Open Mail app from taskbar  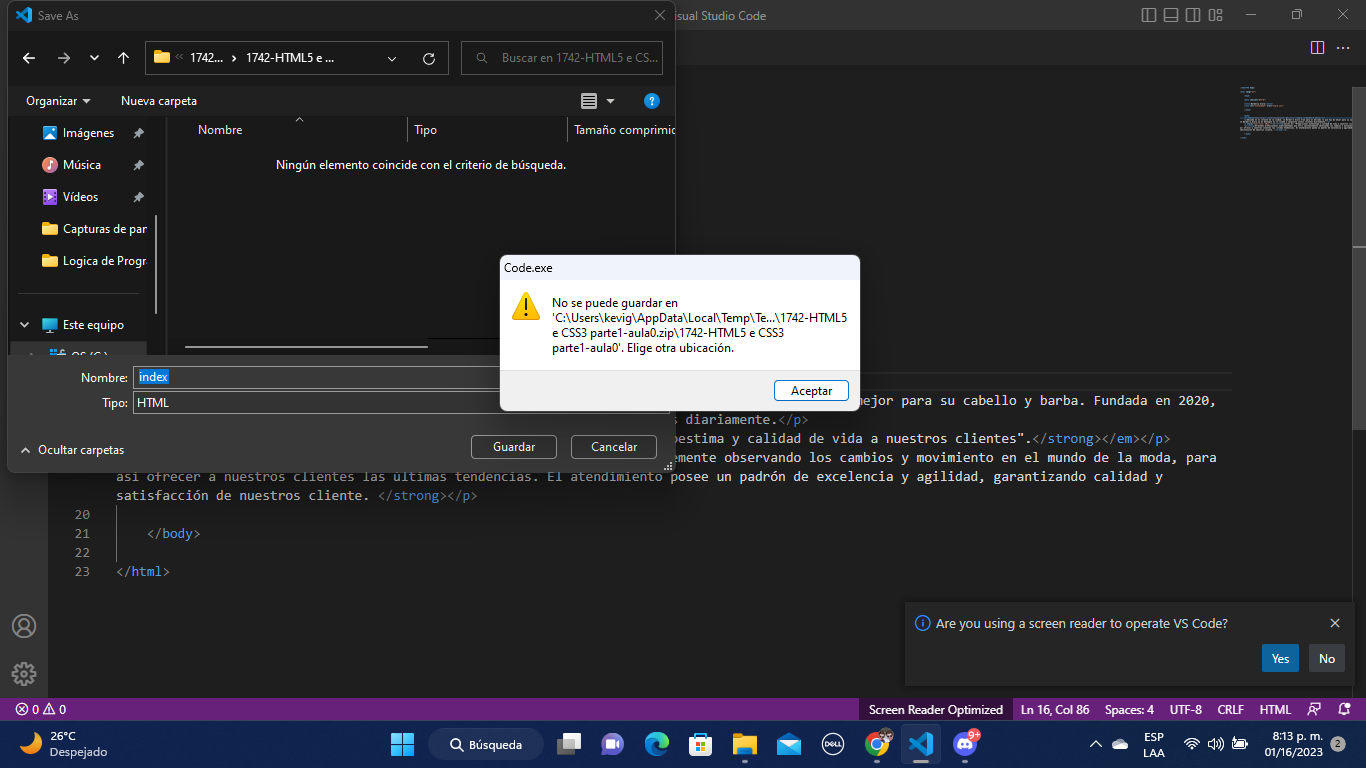(789, 744)
